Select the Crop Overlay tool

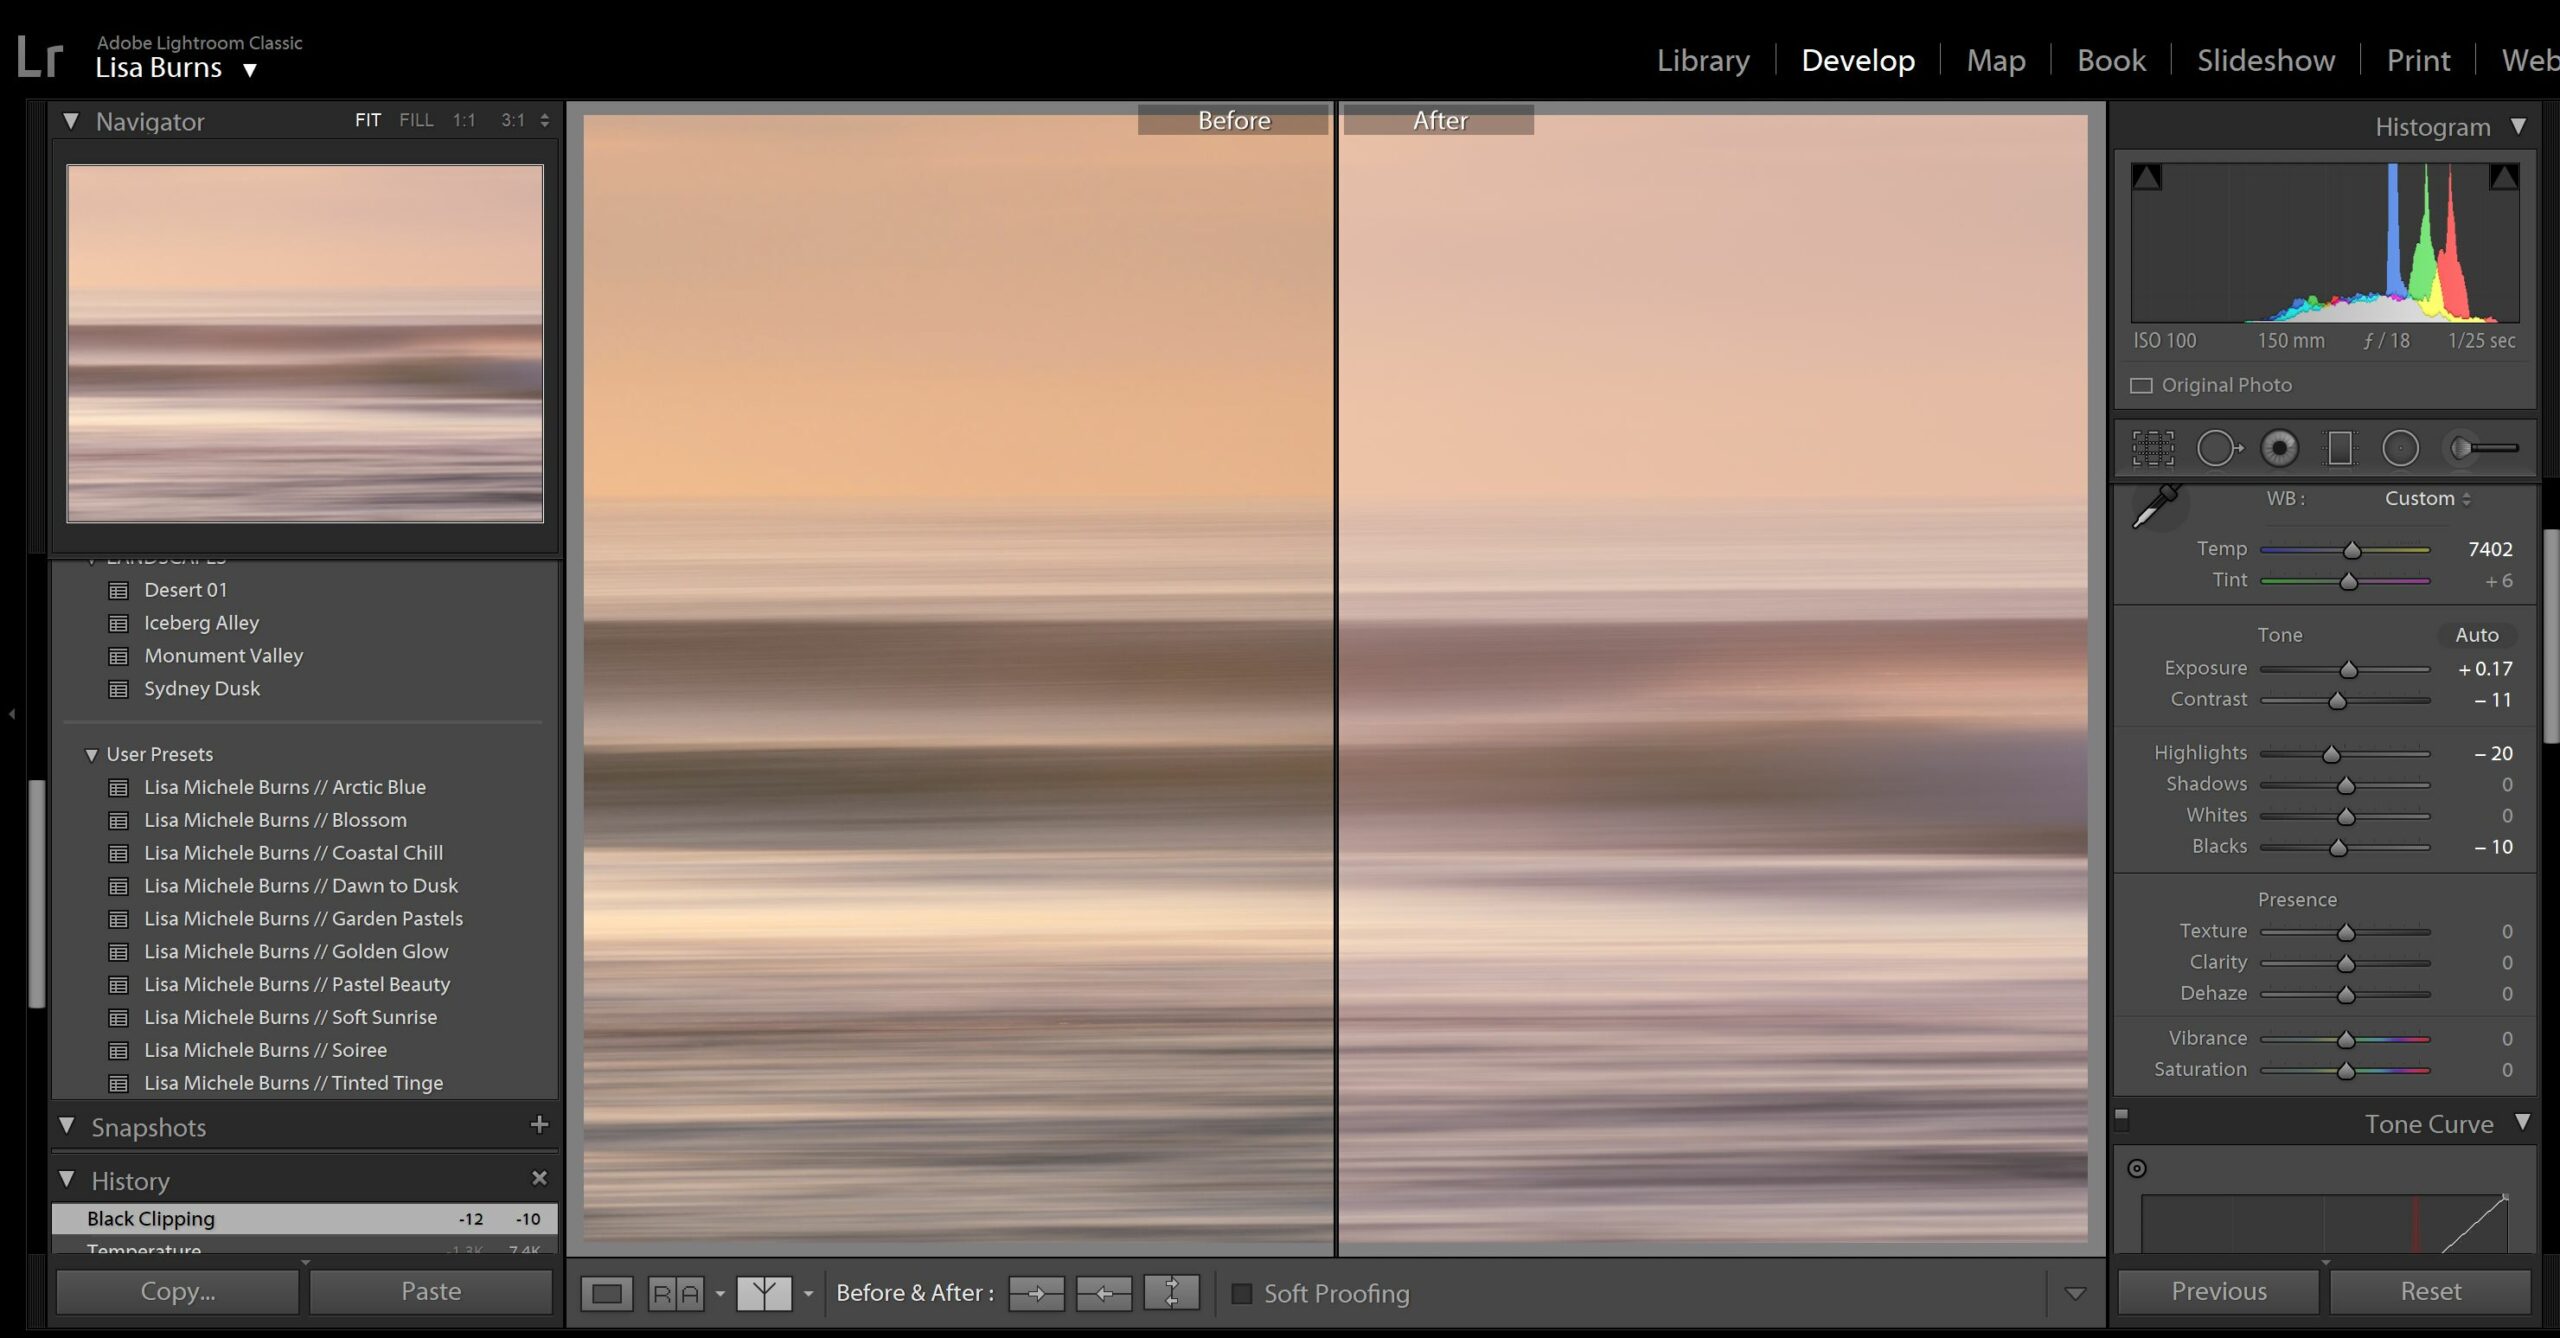2153,449
